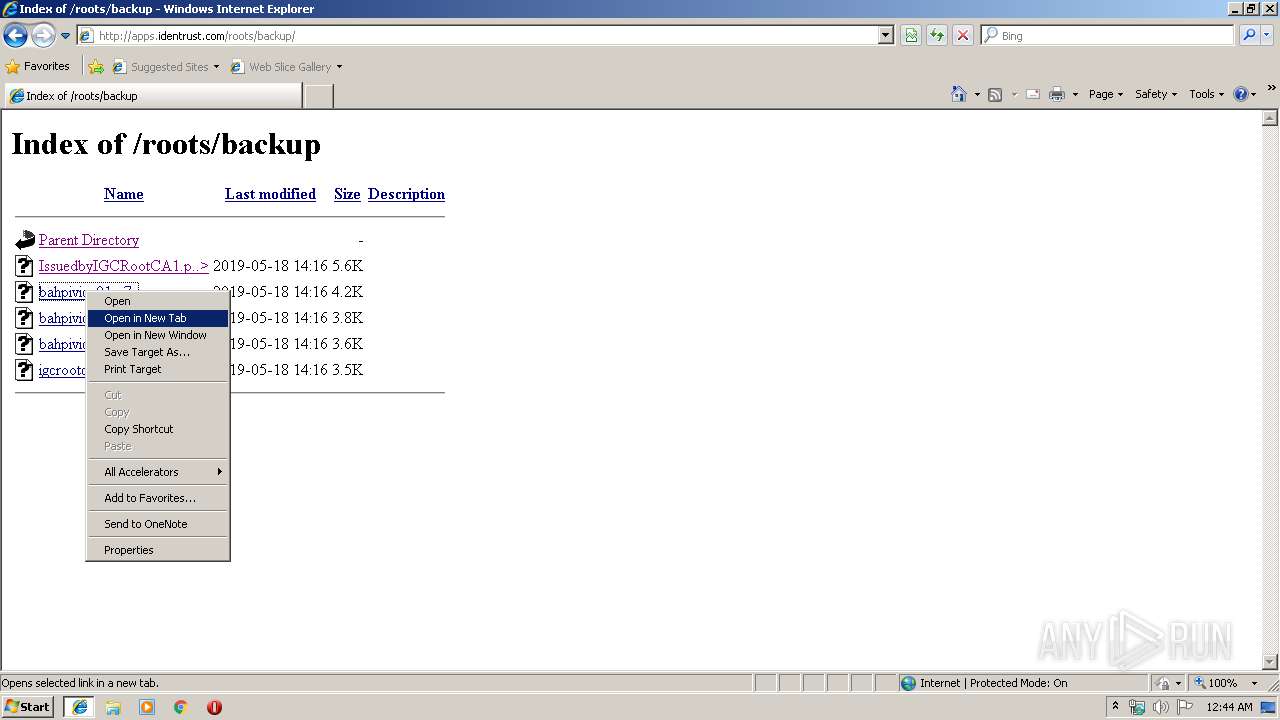Choose Copy Shortcut option
Screen dimensions: 1280x720
click(158, 429)
